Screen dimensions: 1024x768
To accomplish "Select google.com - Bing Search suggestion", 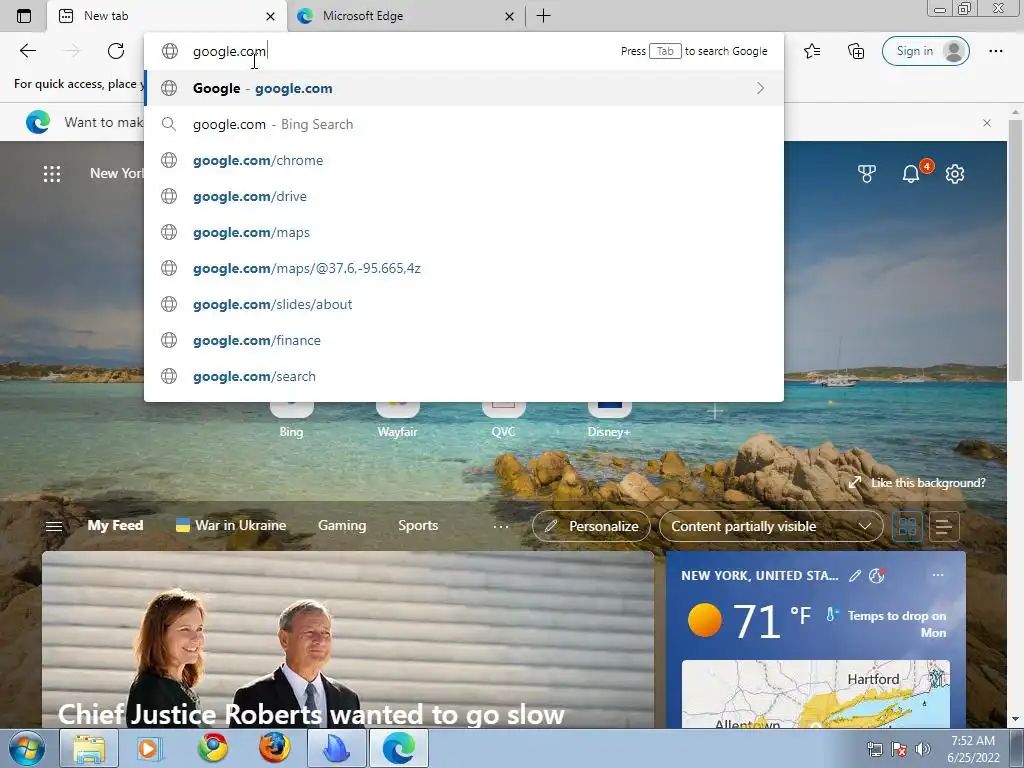I will pos(464,124).
